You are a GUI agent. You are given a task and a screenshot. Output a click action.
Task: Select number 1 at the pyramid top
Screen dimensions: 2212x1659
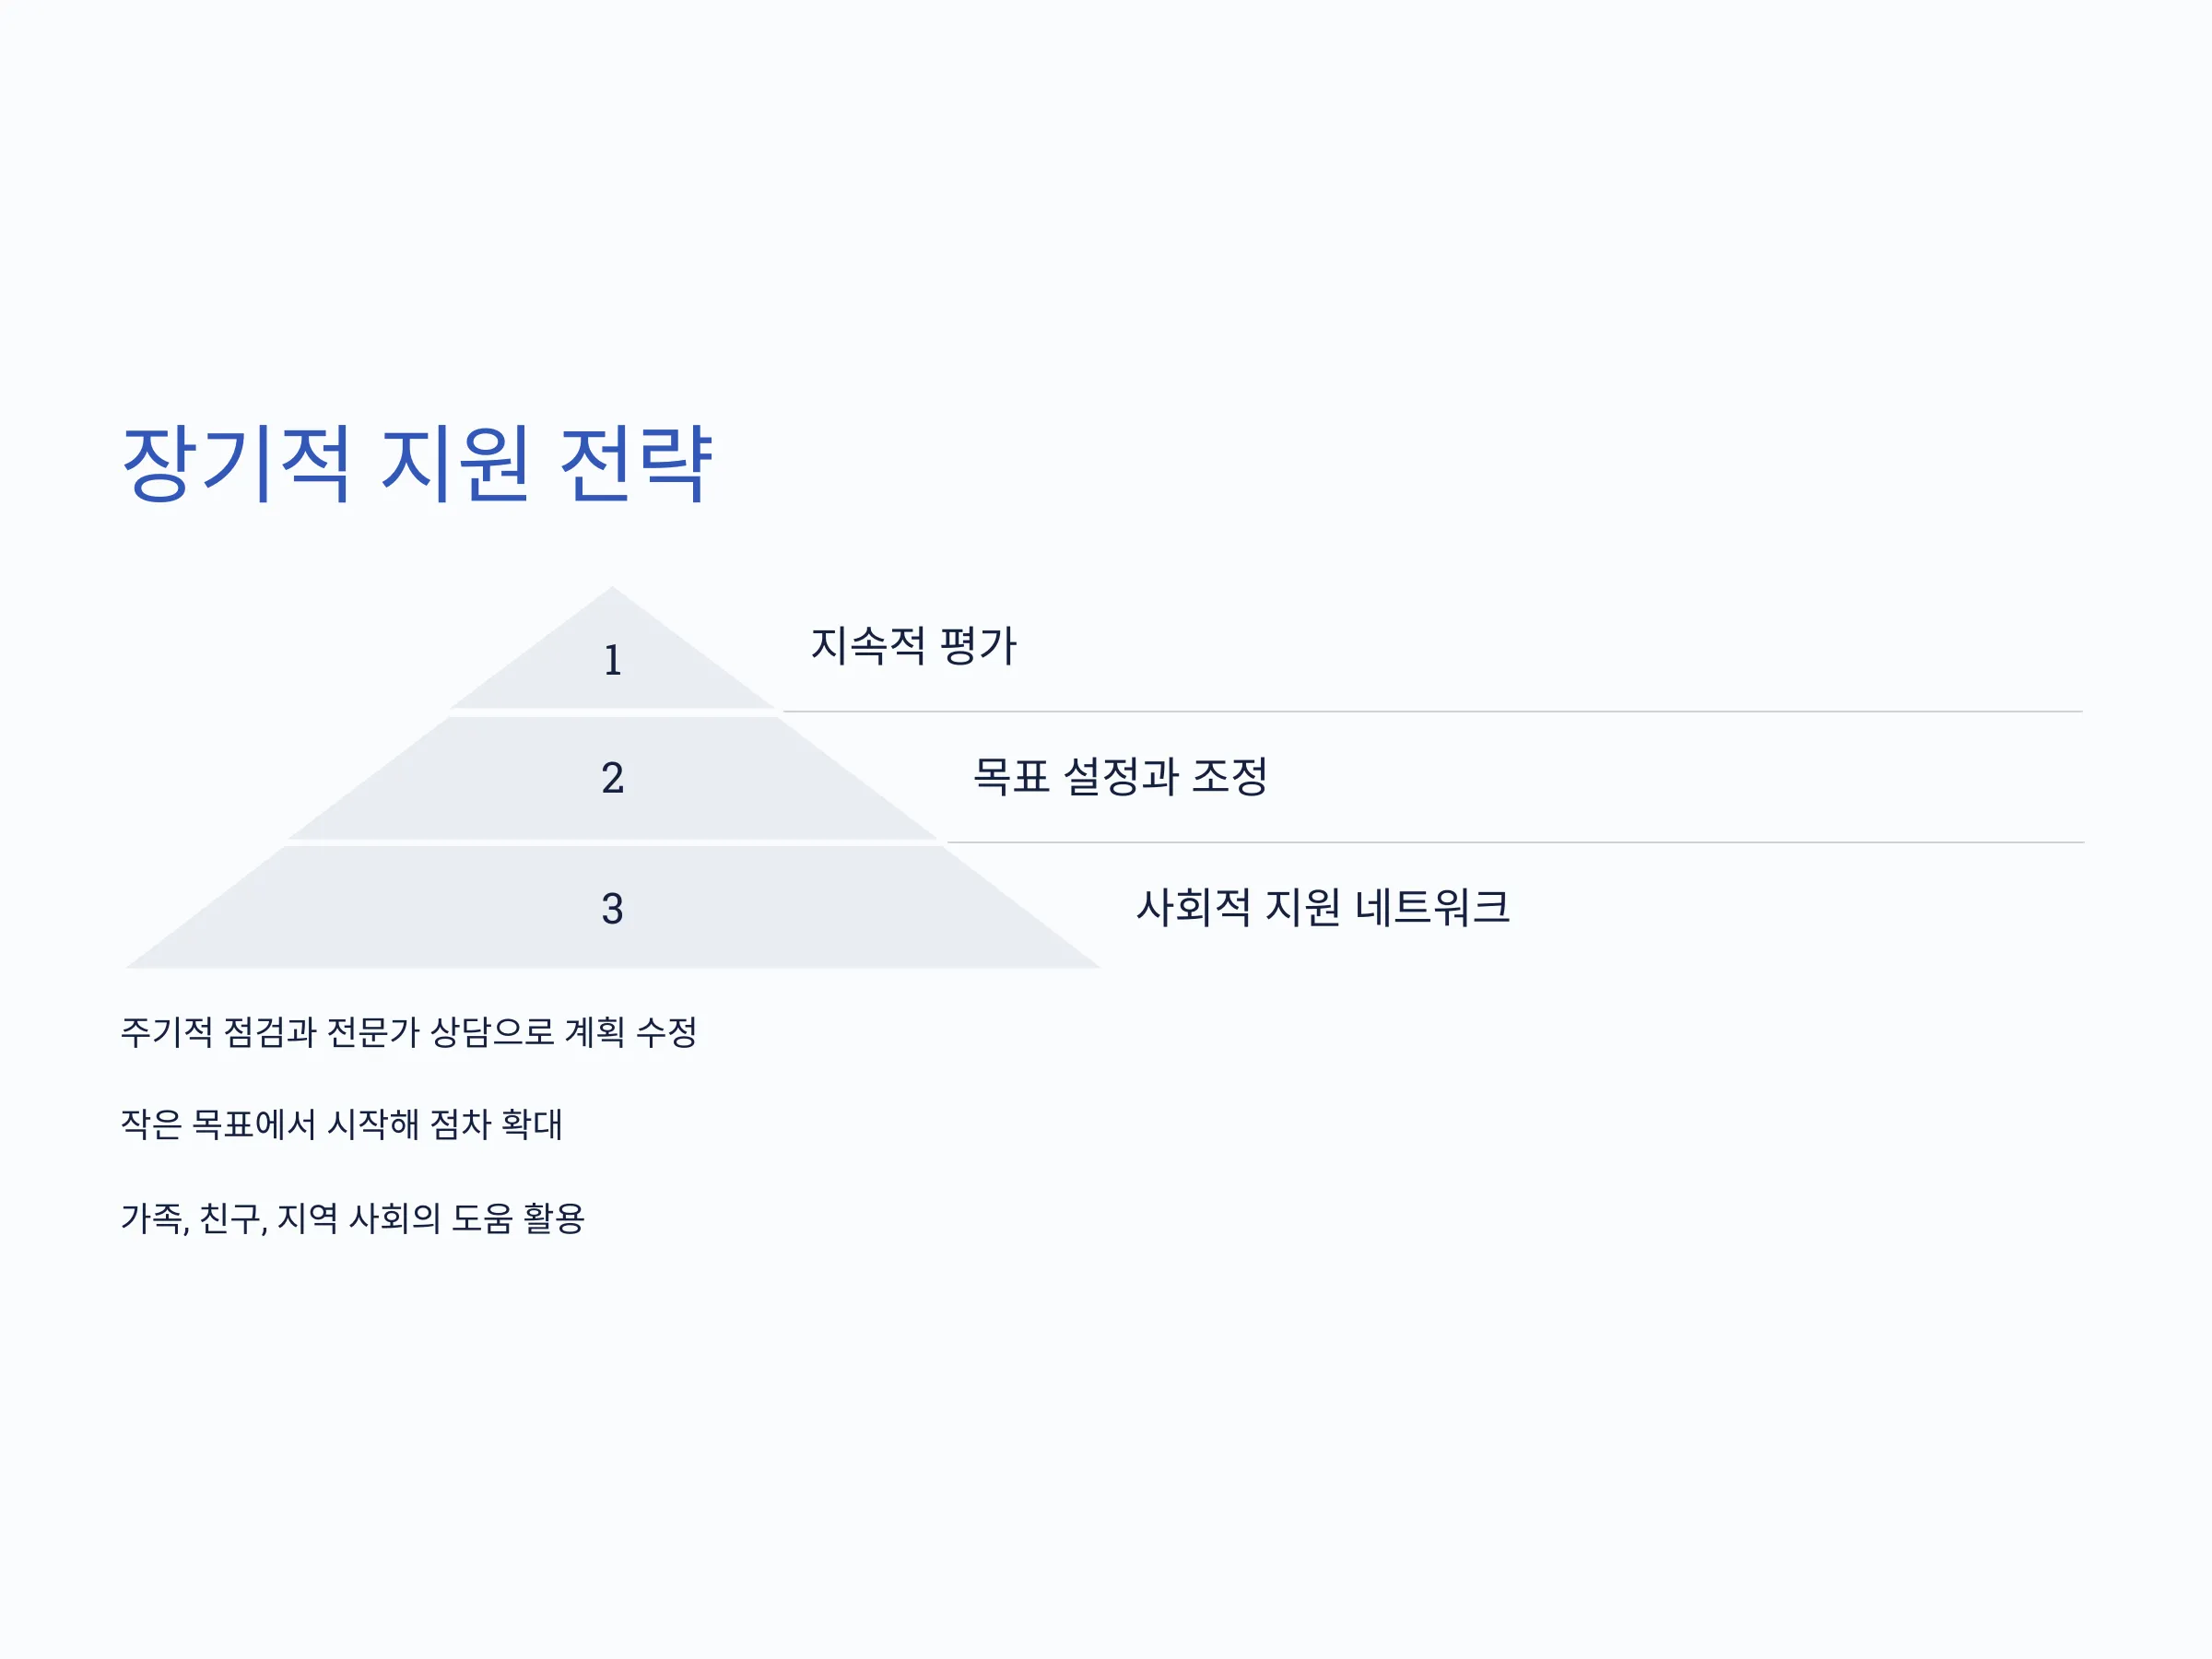pyautogui.click(x=612, y=660)
